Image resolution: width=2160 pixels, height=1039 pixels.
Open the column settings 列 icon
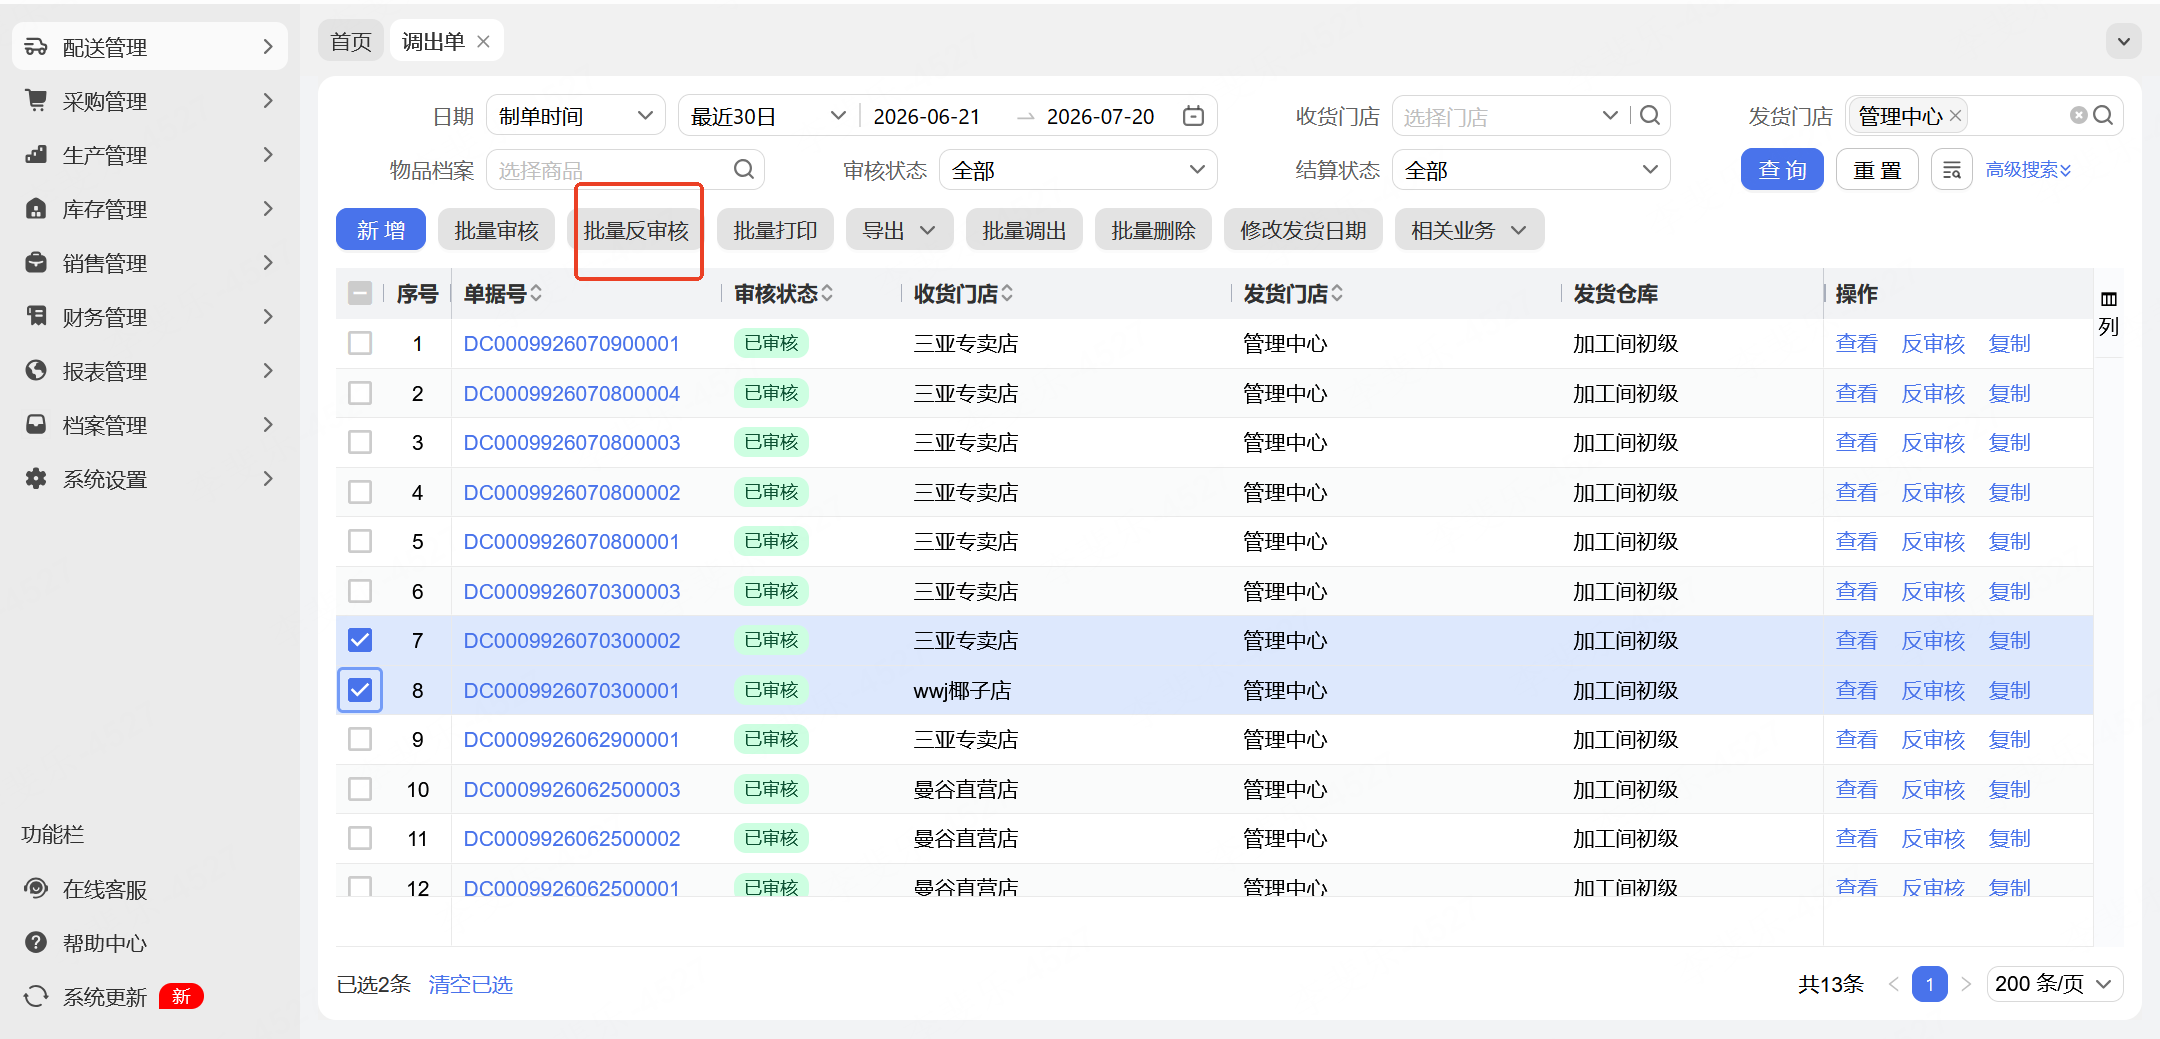pyautogui.click(x=2109, y=313)
